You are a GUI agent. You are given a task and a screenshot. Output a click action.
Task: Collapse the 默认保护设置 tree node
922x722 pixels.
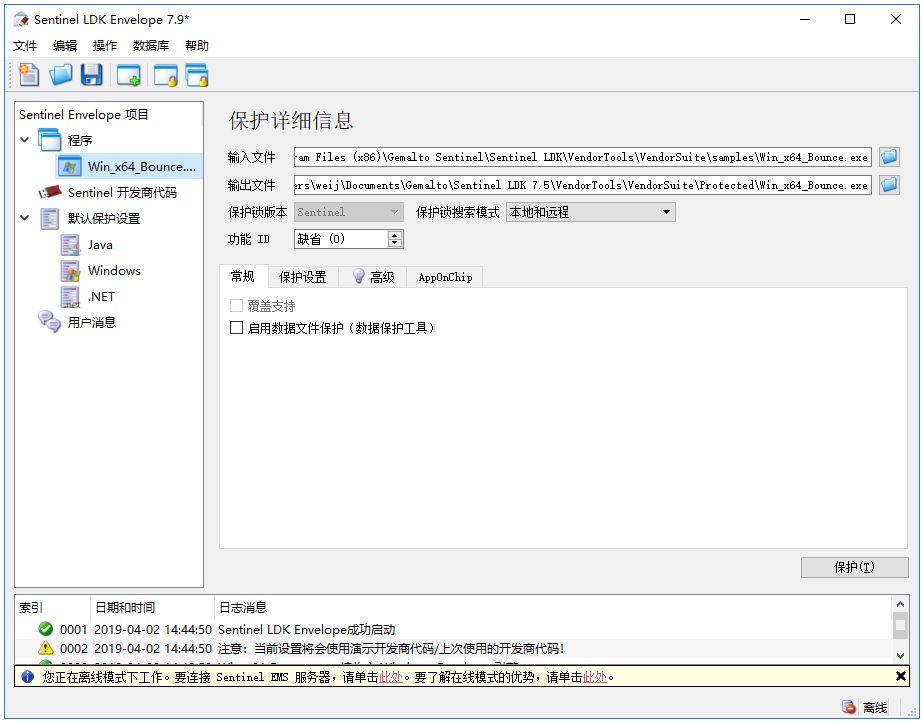tap(25, 218)
